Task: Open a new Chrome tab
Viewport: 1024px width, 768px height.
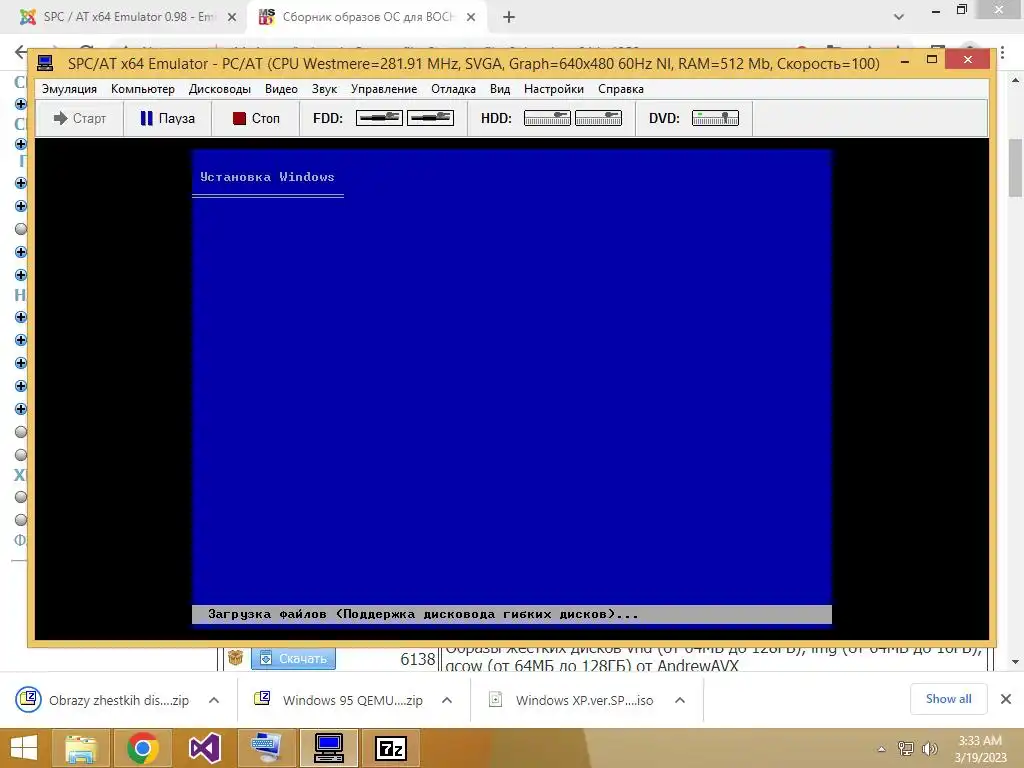Action: coord(509,18)
